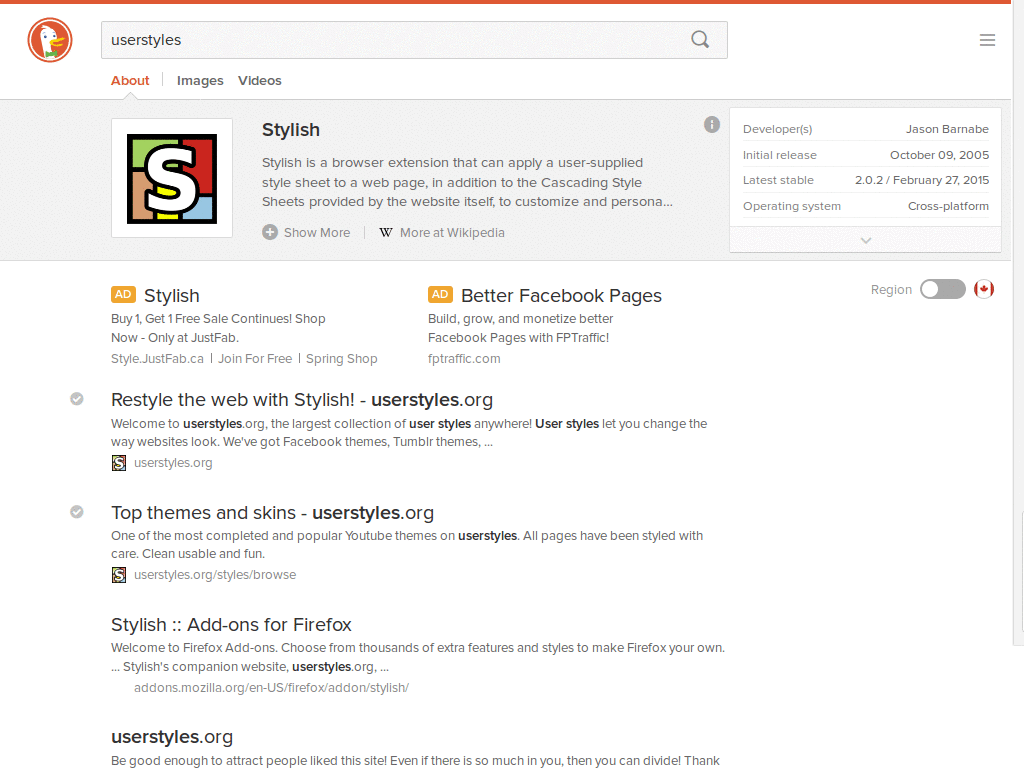Click the info icon beside the Wikipedia card
Screen dimensions: 1024x768
(712, 124)
